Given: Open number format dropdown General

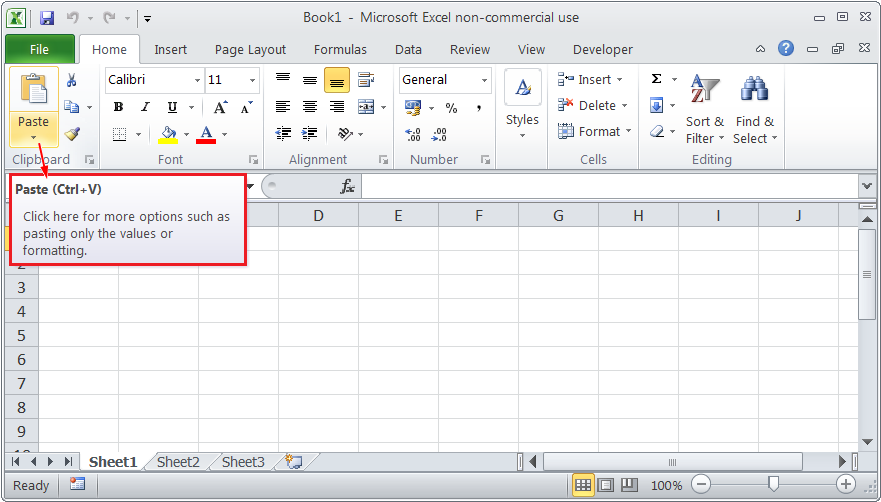Looking at the screenshot, I should (x=484, y=80).
